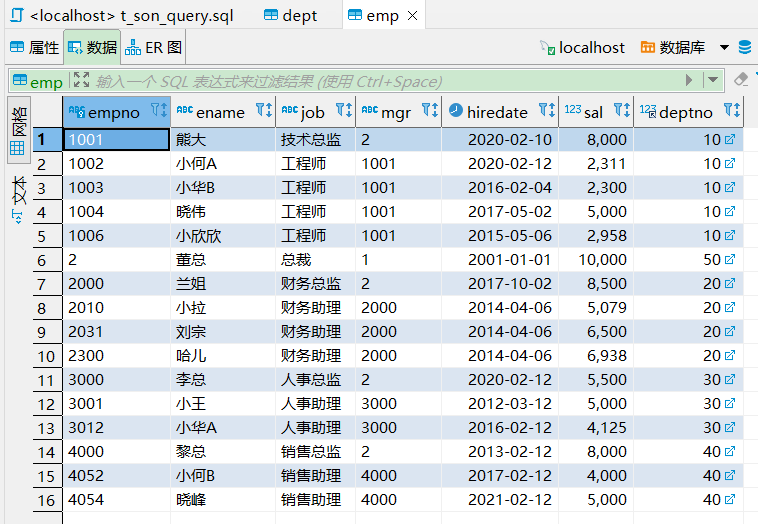This screenshot has width=758, height=524.
Task: Open foreign key link in 董总 row
Action: [730, 260]
